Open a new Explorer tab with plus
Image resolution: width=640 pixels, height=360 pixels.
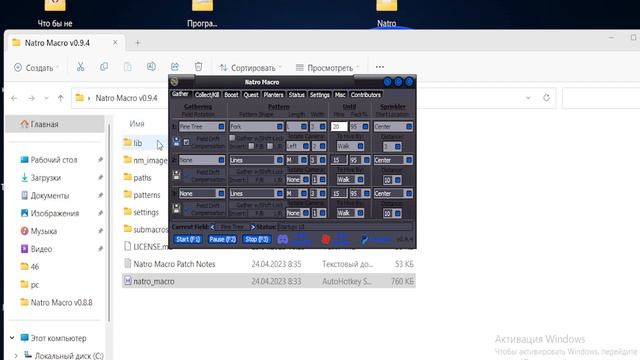coord(138,42)
